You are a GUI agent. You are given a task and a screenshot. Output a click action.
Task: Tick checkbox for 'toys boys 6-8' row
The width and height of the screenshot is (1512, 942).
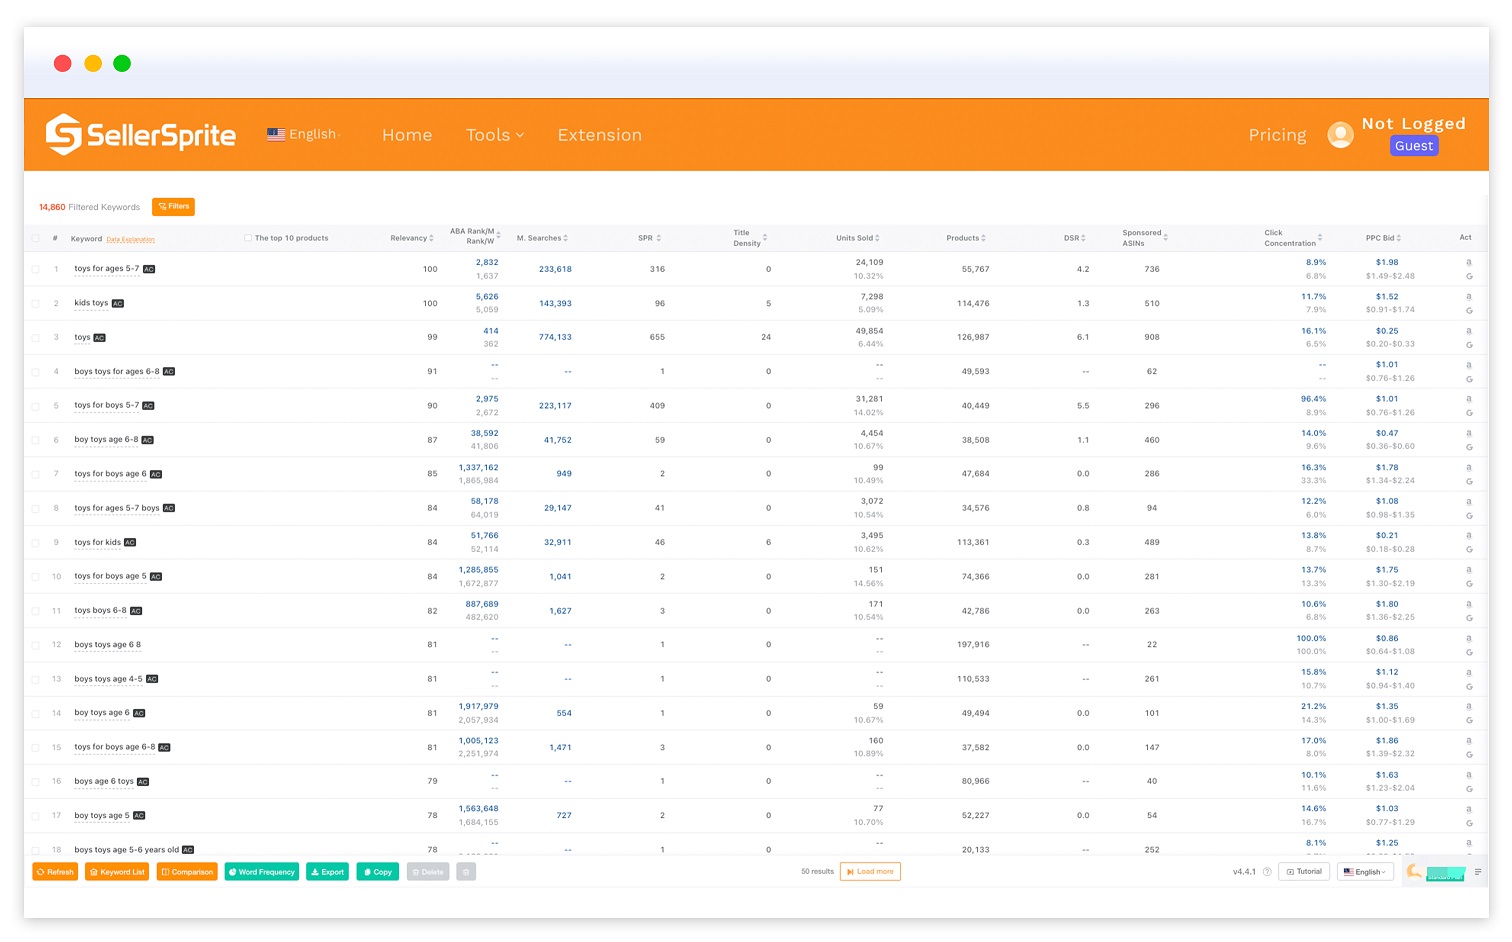35,611
